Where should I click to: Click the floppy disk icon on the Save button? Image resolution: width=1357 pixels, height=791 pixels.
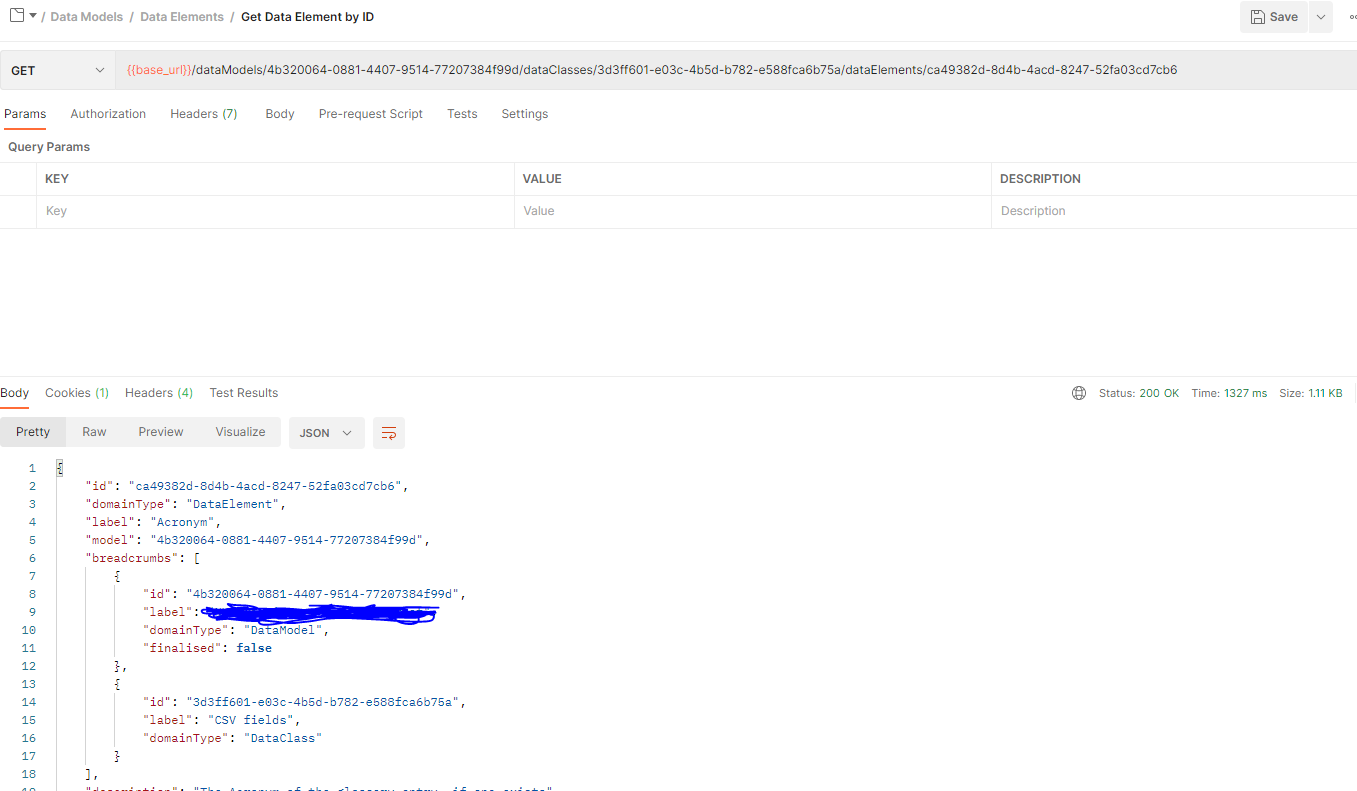1258,17
